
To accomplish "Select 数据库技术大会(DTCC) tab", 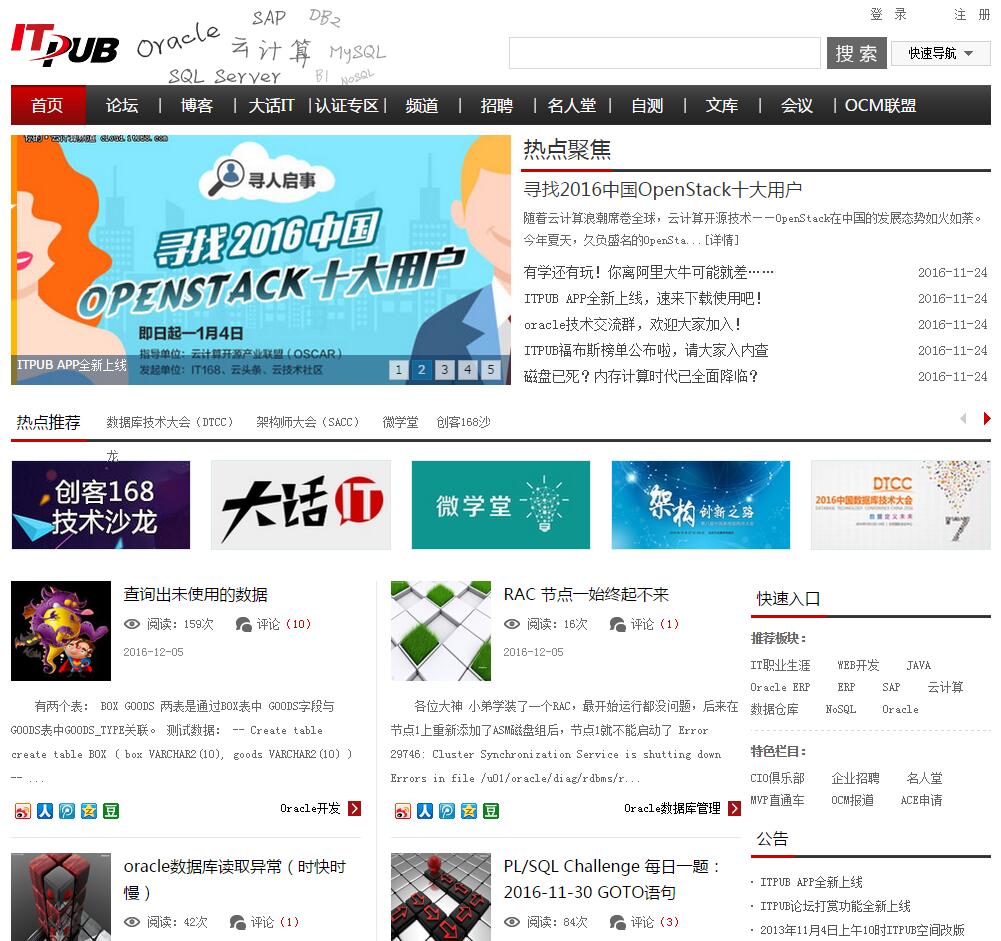I will point(169,422).
